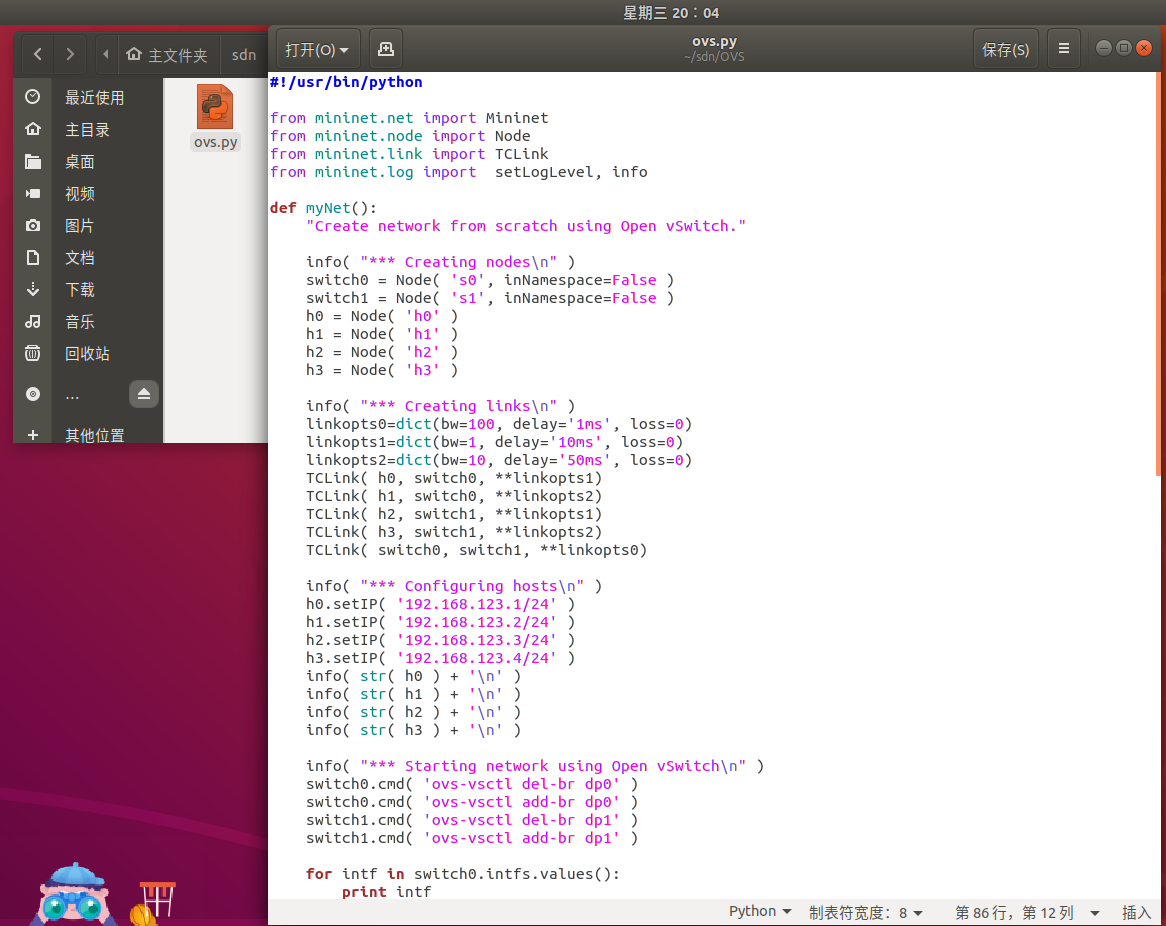Open 文档 folder in sidebar

(x=80, y=257)
